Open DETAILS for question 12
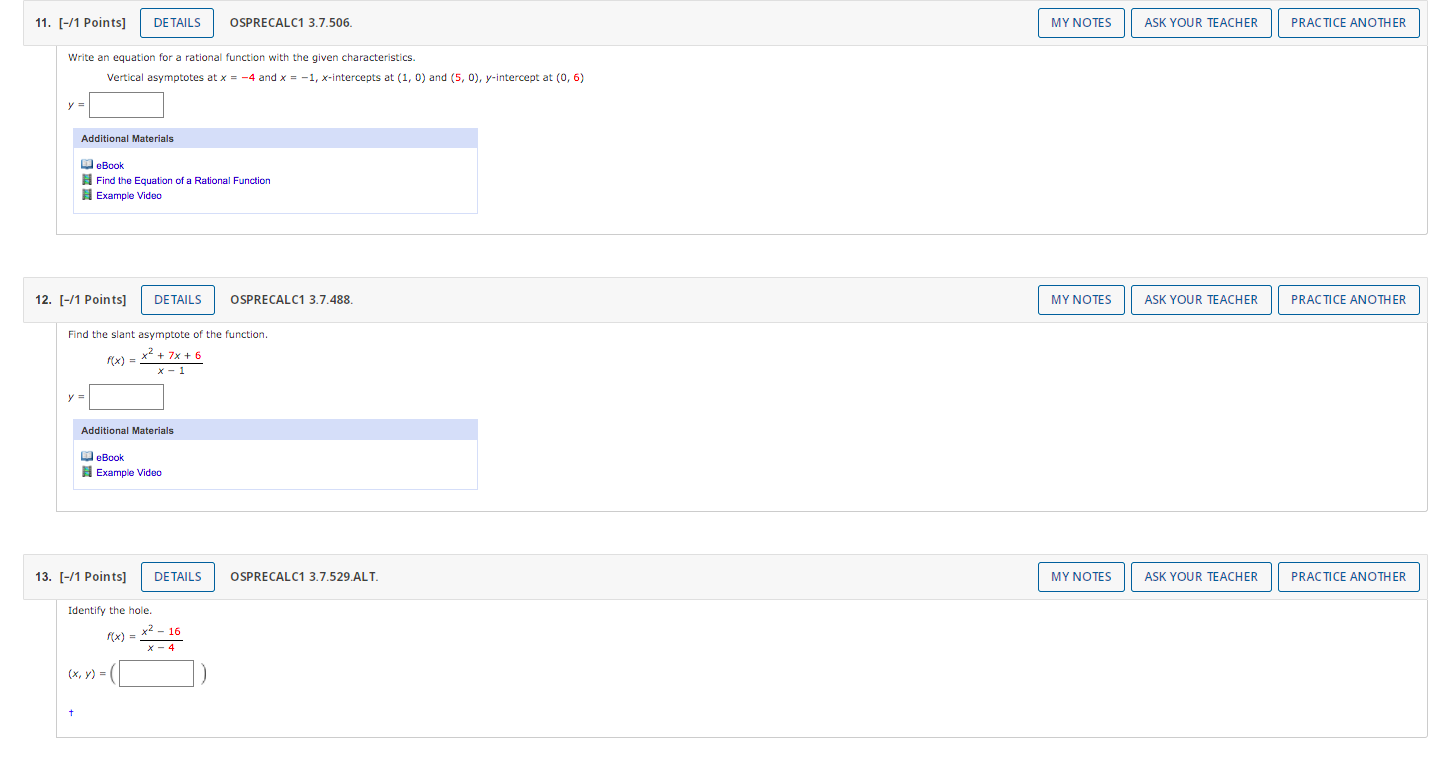 pos(177,299)
